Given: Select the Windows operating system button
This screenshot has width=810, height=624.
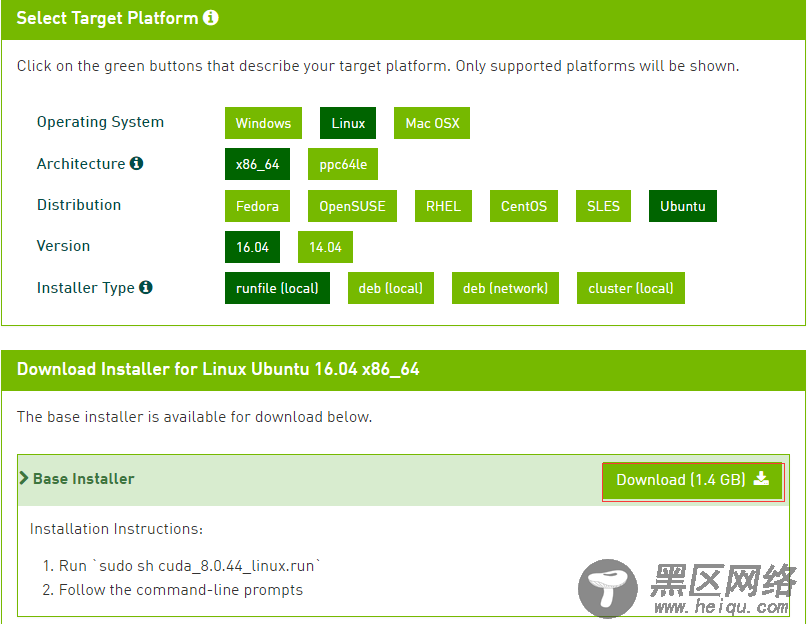Looking at the screenshot, I should [263, 123].
